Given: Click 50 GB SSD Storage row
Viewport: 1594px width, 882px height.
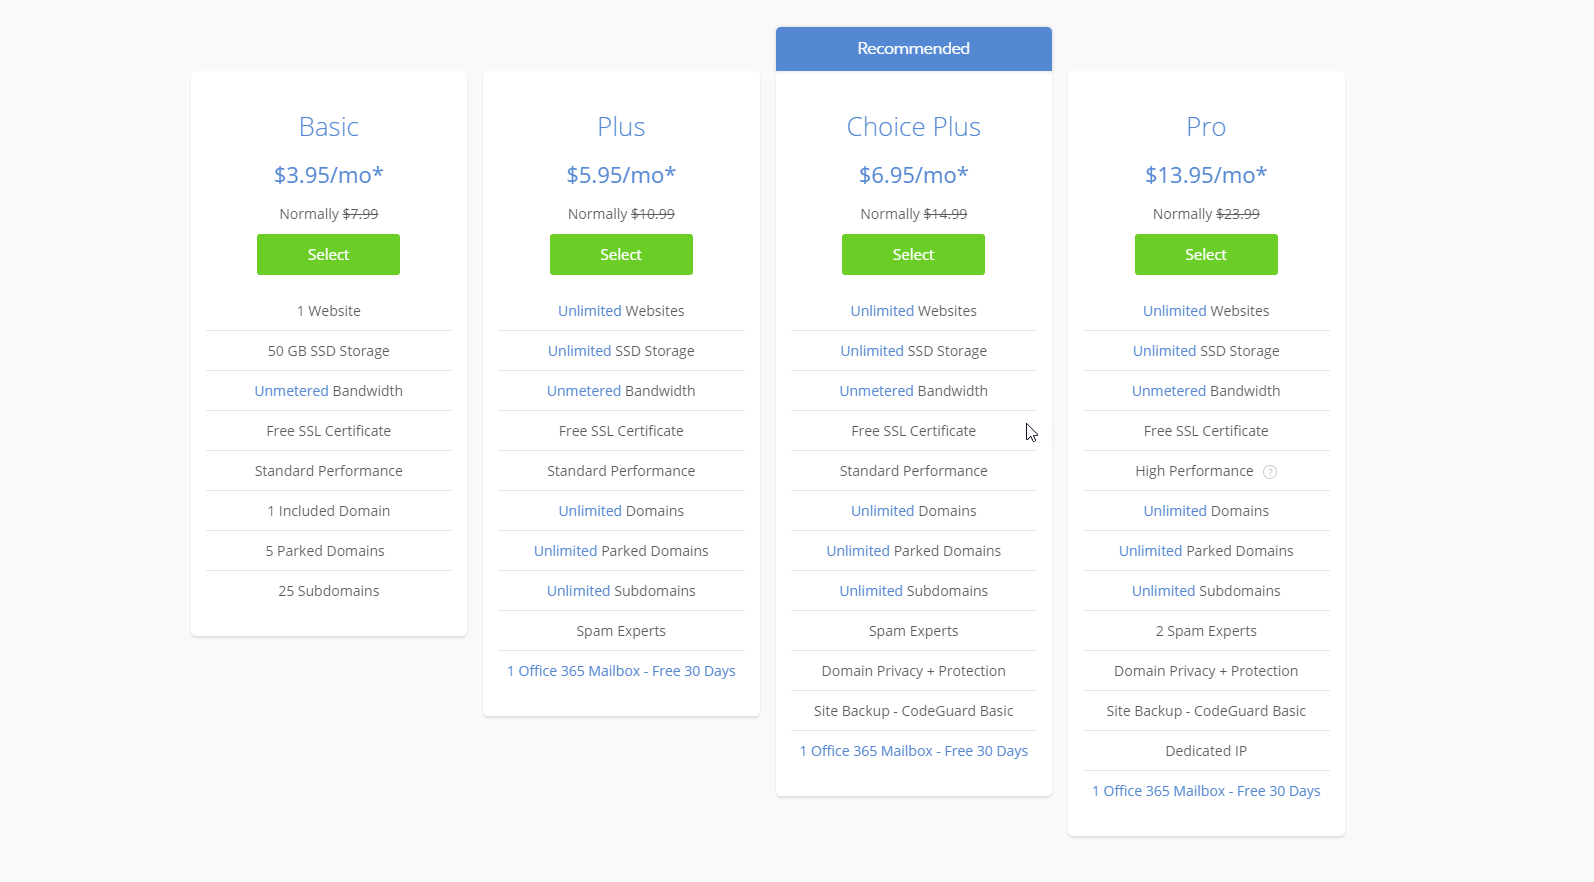Looking at the screenshot, I should (x=328, y=351).
